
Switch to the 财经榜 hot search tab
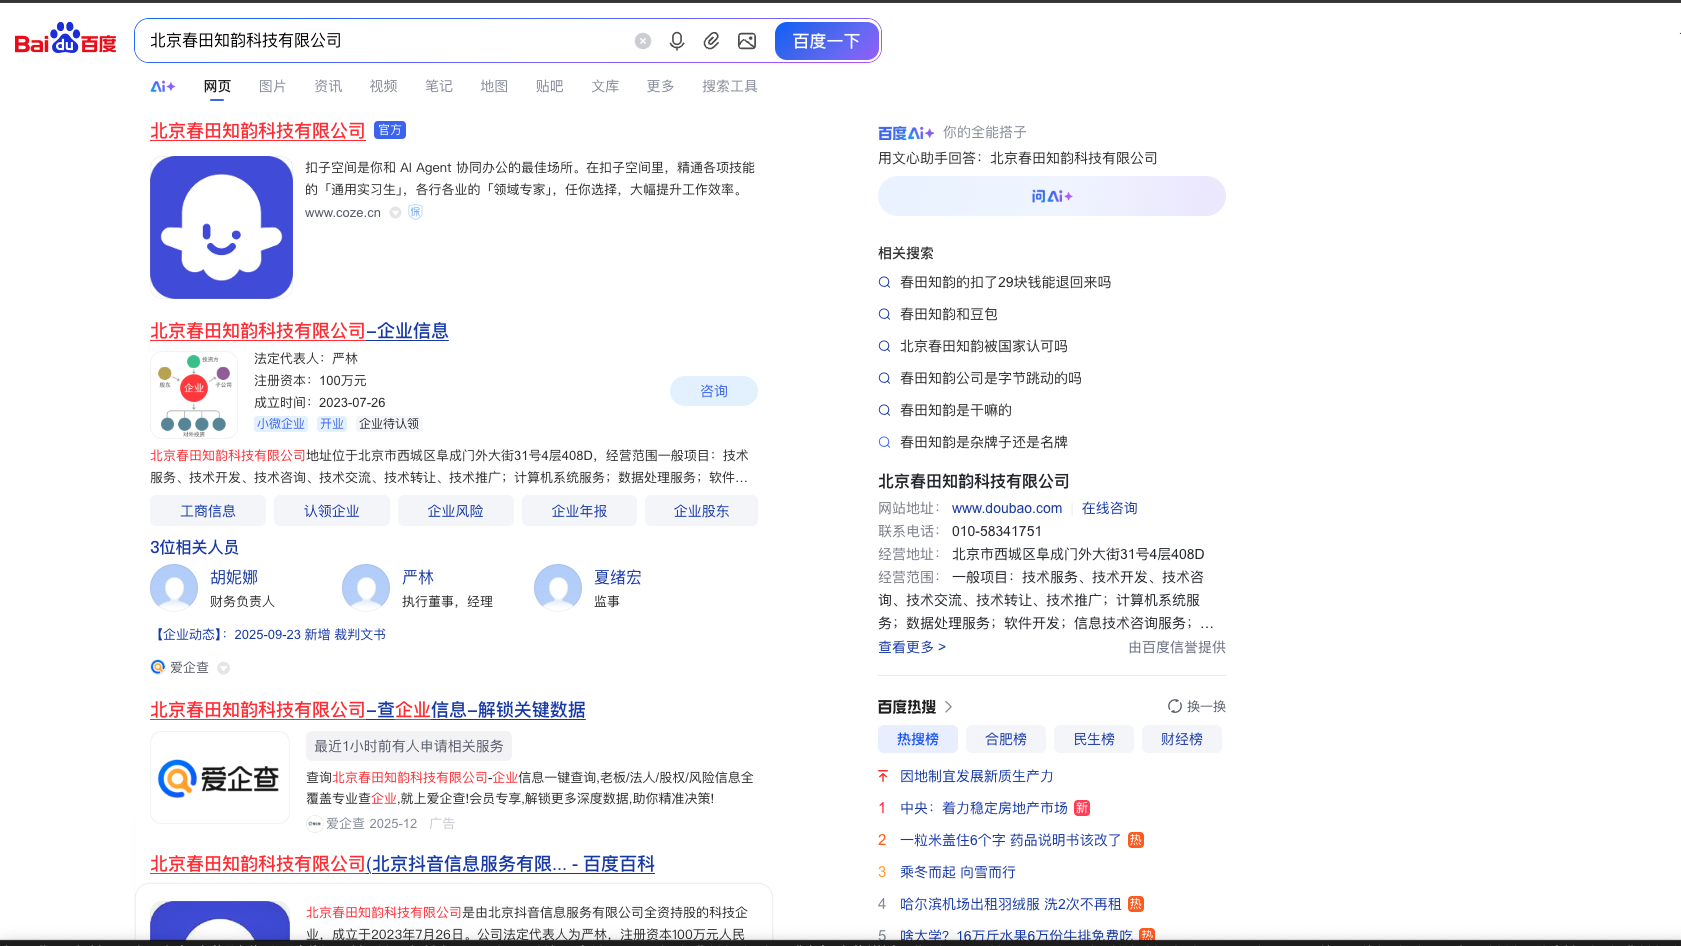coord(1182,739)
